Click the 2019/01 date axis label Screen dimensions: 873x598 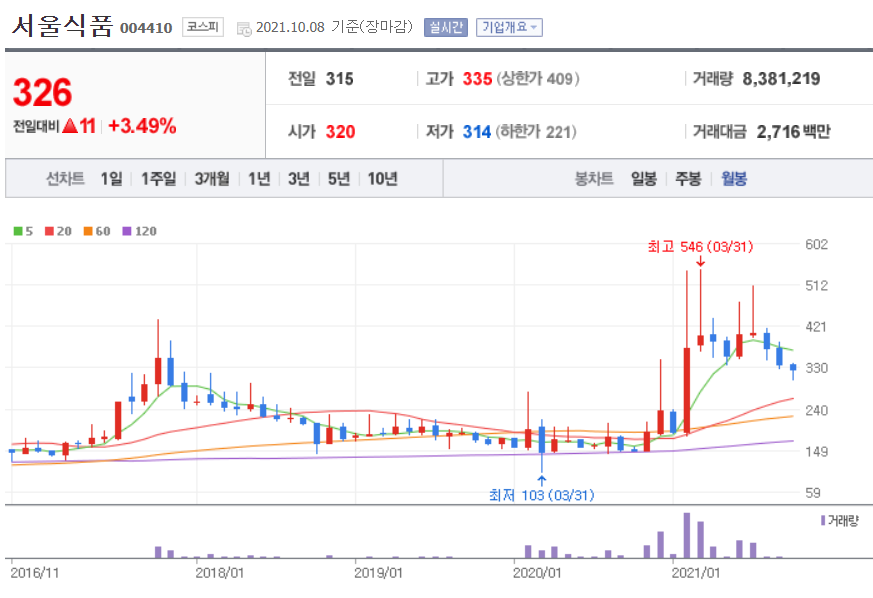pos(378,572)
